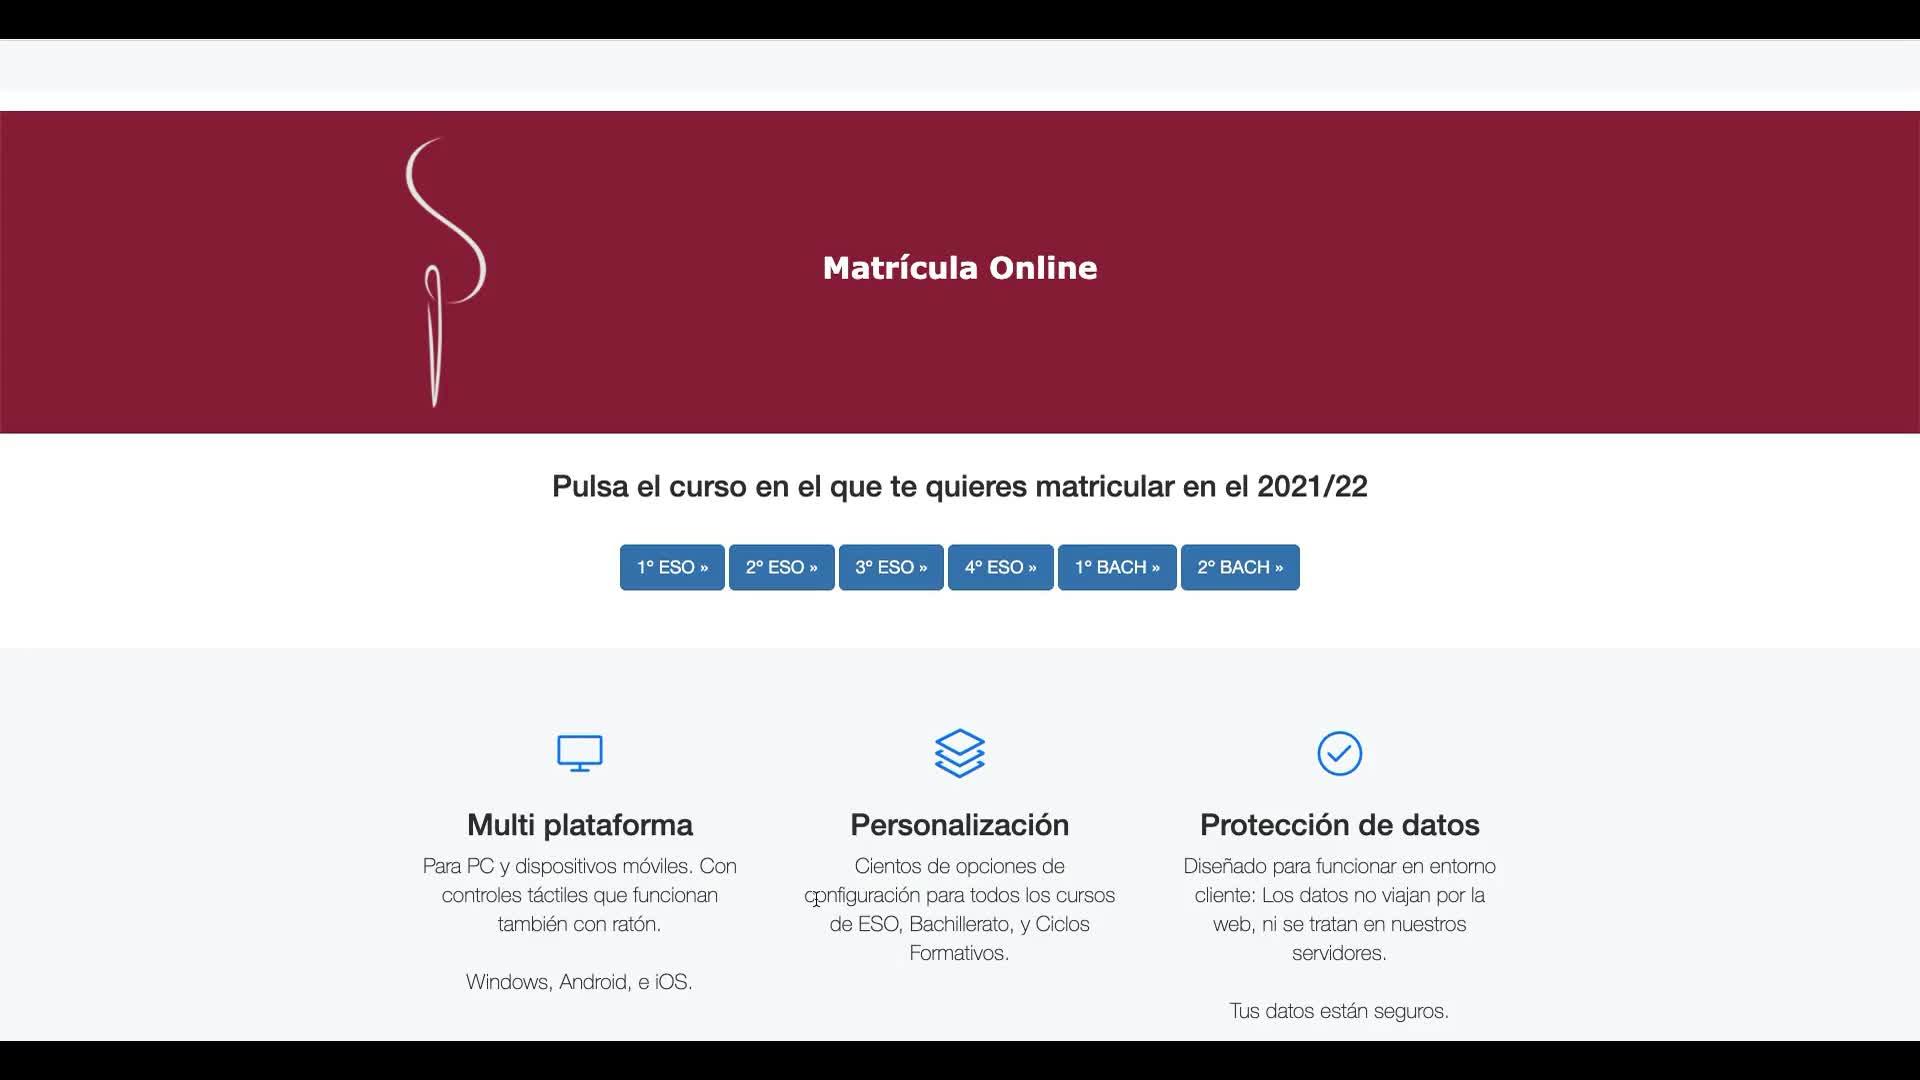Viewport: 1920px width, 1080px height.
Task: Click the stacked layers Personalización icon
Action: point(959,753)
